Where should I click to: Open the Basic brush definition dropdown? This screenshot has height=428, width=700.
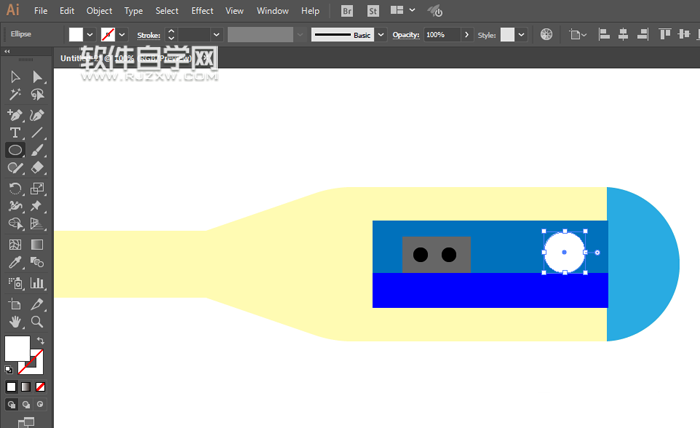(x=381, y=34)
